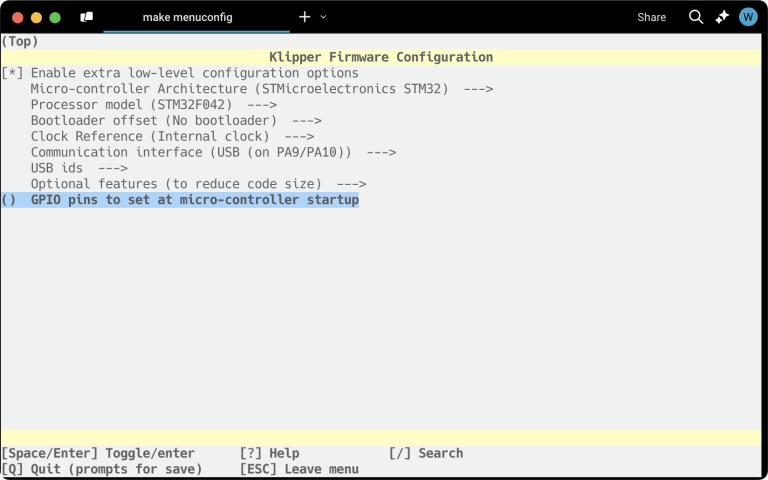Screen dimensions: 768x480
Task: Click '[ESC] Leave menu' hint
Action: (299, 469)
